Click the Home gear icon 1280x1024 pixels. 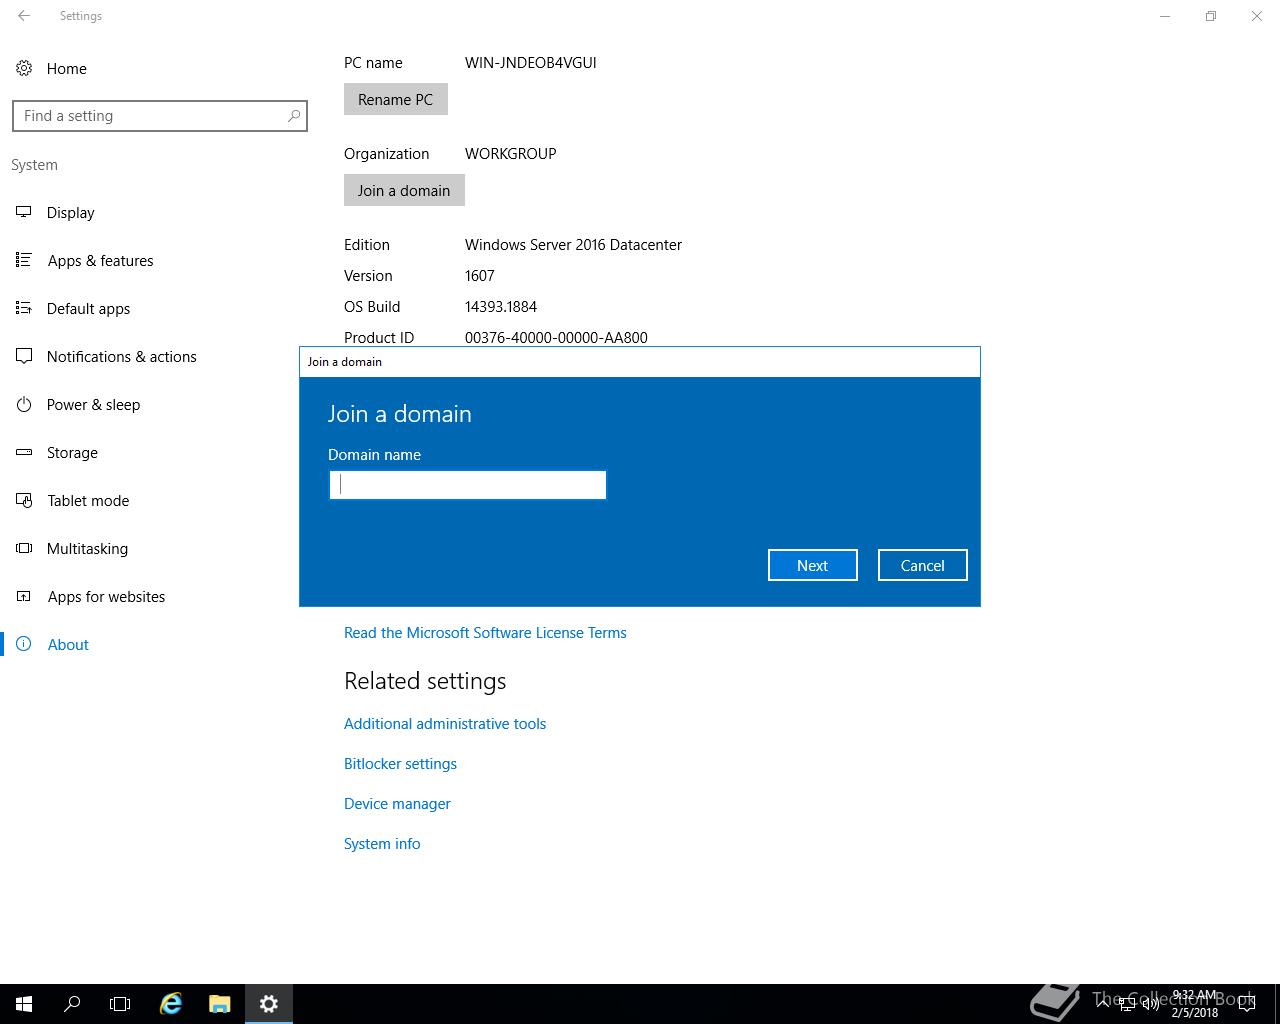[24, 68]
